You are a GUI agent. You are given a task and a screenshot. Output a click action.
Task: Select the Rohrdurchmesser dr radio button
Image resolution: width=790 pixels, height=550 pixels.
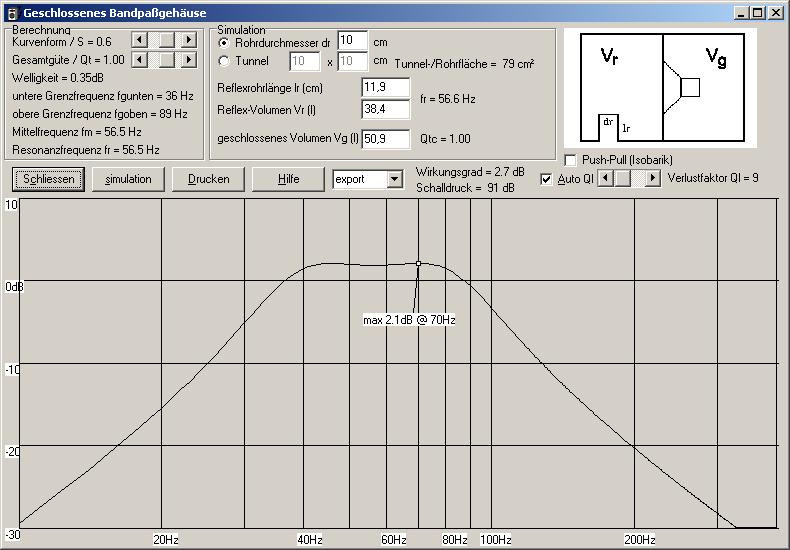[x=224, y=43]
